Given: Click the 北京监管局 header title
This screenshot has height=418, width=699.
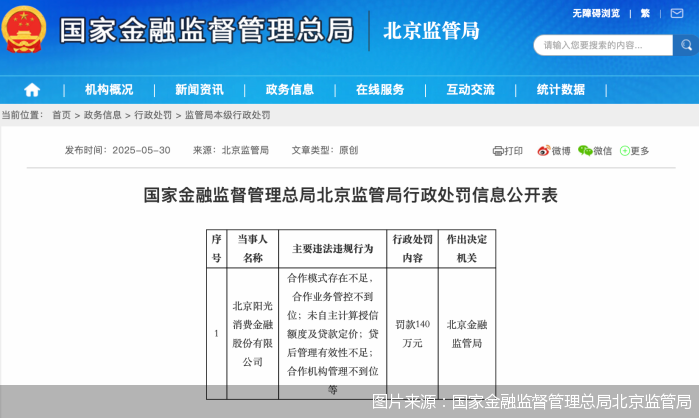Looking at the screenshot, I should tap(431, 31).
